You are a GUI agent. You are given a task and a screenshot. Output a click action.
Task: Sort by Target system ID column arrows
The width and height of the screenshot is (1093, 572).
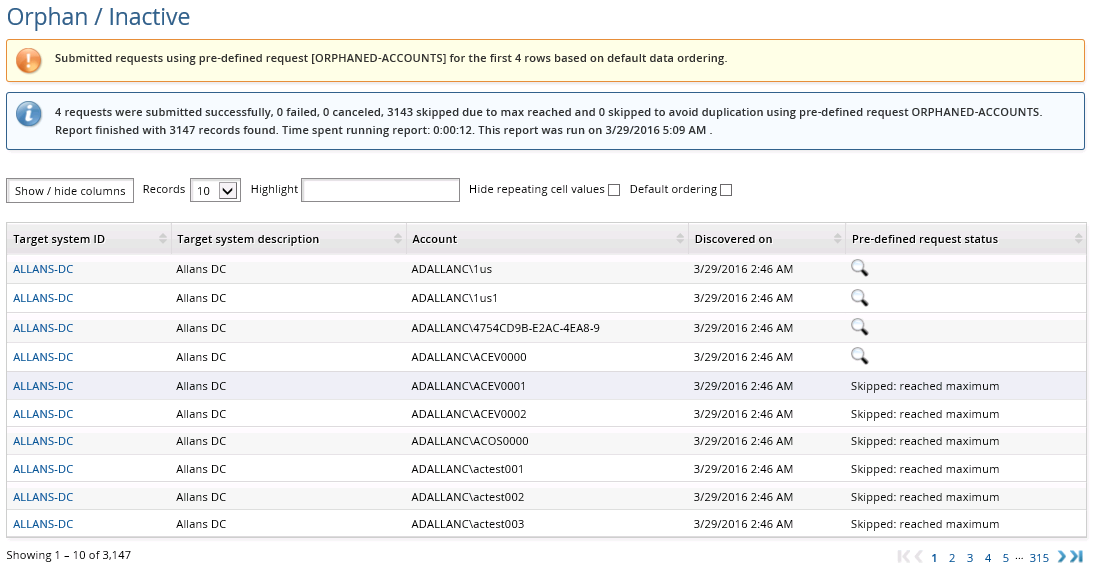[163, 239]
